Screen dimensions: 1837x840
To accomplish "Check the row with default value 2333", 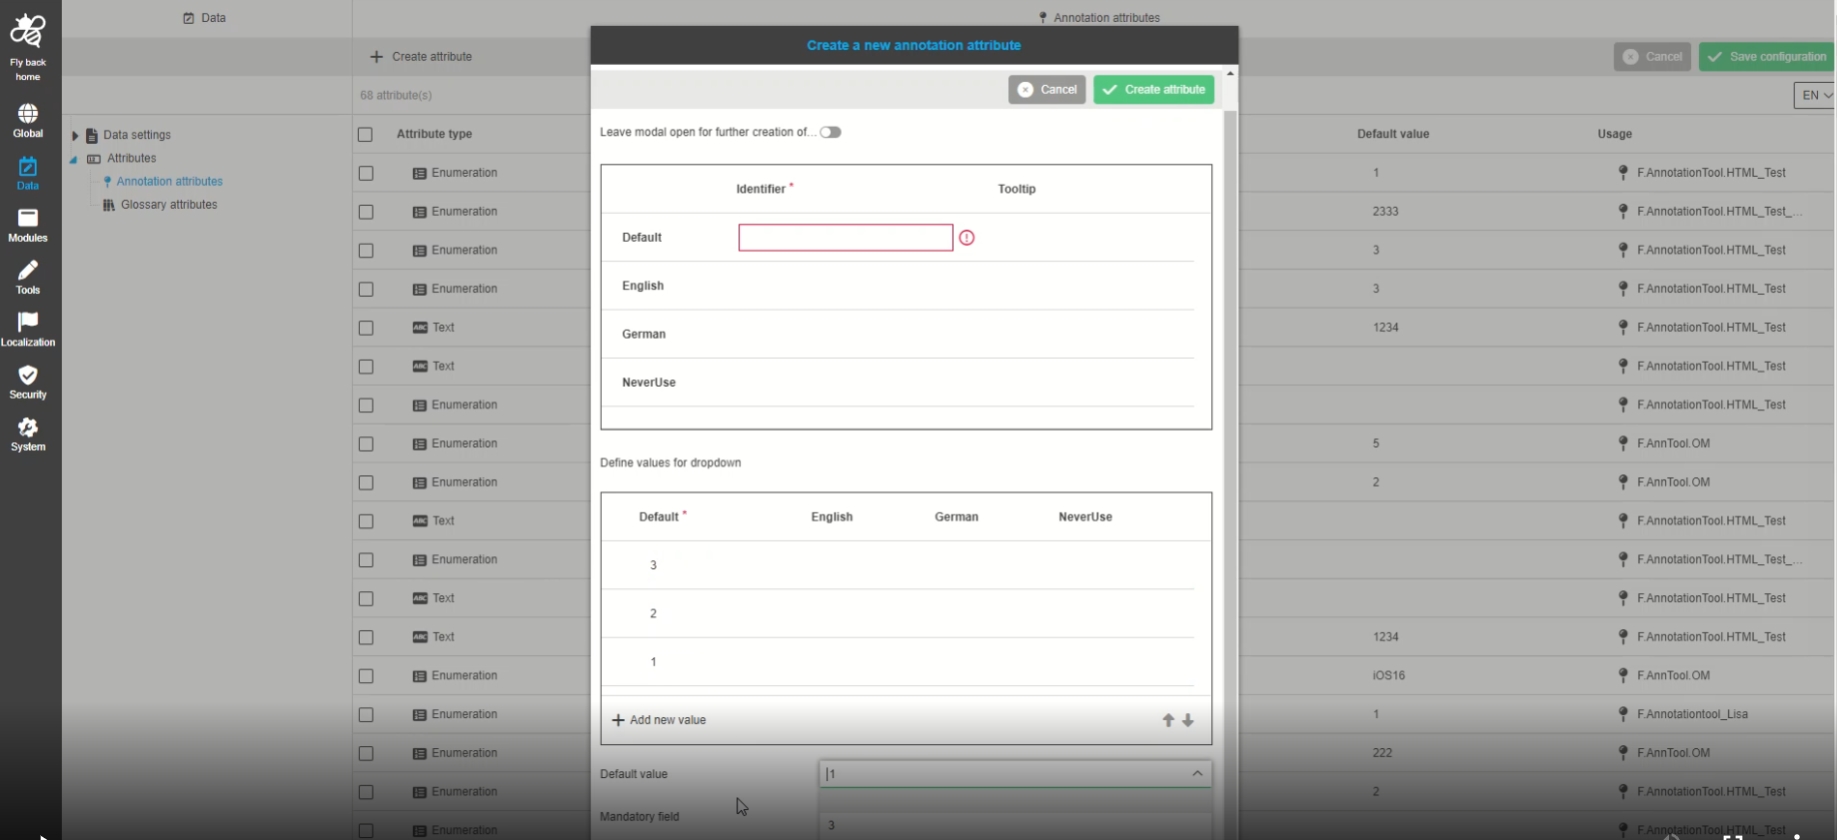I will click(366, 212).
